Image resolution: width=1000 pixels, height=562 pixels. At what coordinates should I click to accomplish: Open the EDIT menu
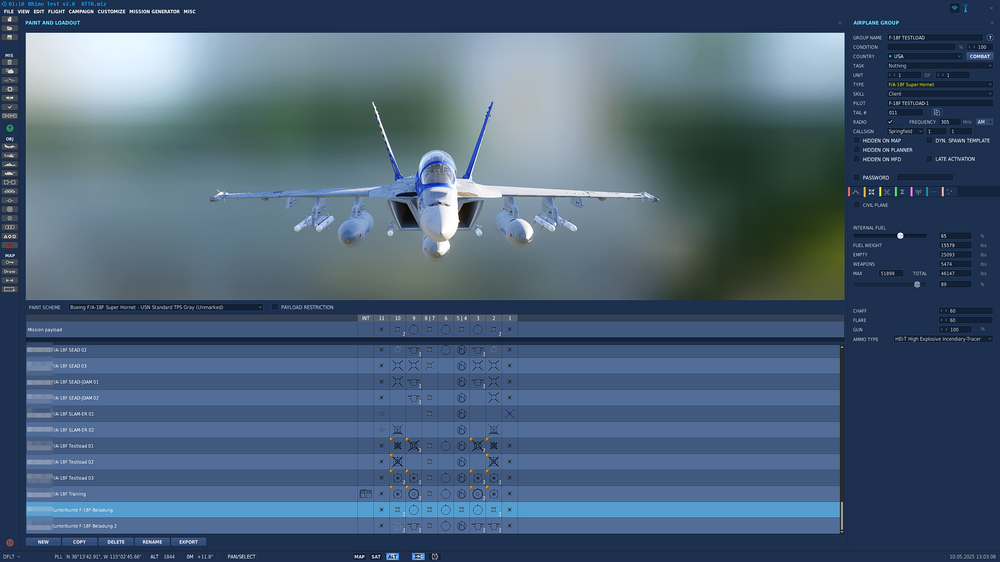tap(39, 11)
